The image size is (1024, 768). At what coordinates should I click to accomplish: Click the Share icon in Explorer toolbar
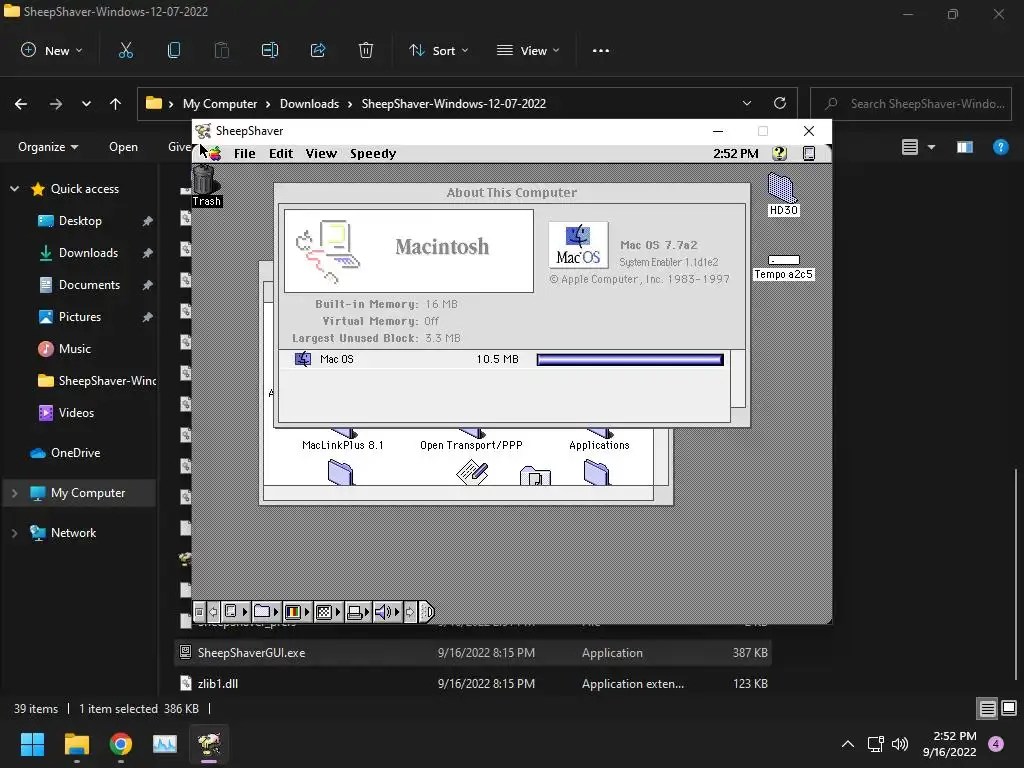[318, 50]
